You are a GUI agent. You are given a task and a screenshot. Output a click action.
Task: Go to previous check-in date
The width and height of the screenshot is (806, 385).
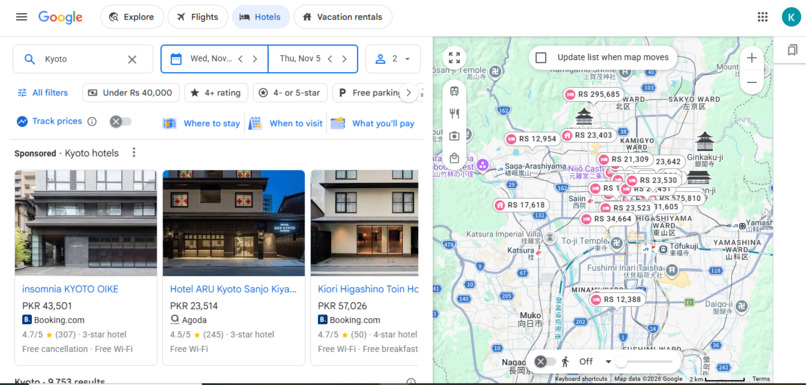coord(240,59)
